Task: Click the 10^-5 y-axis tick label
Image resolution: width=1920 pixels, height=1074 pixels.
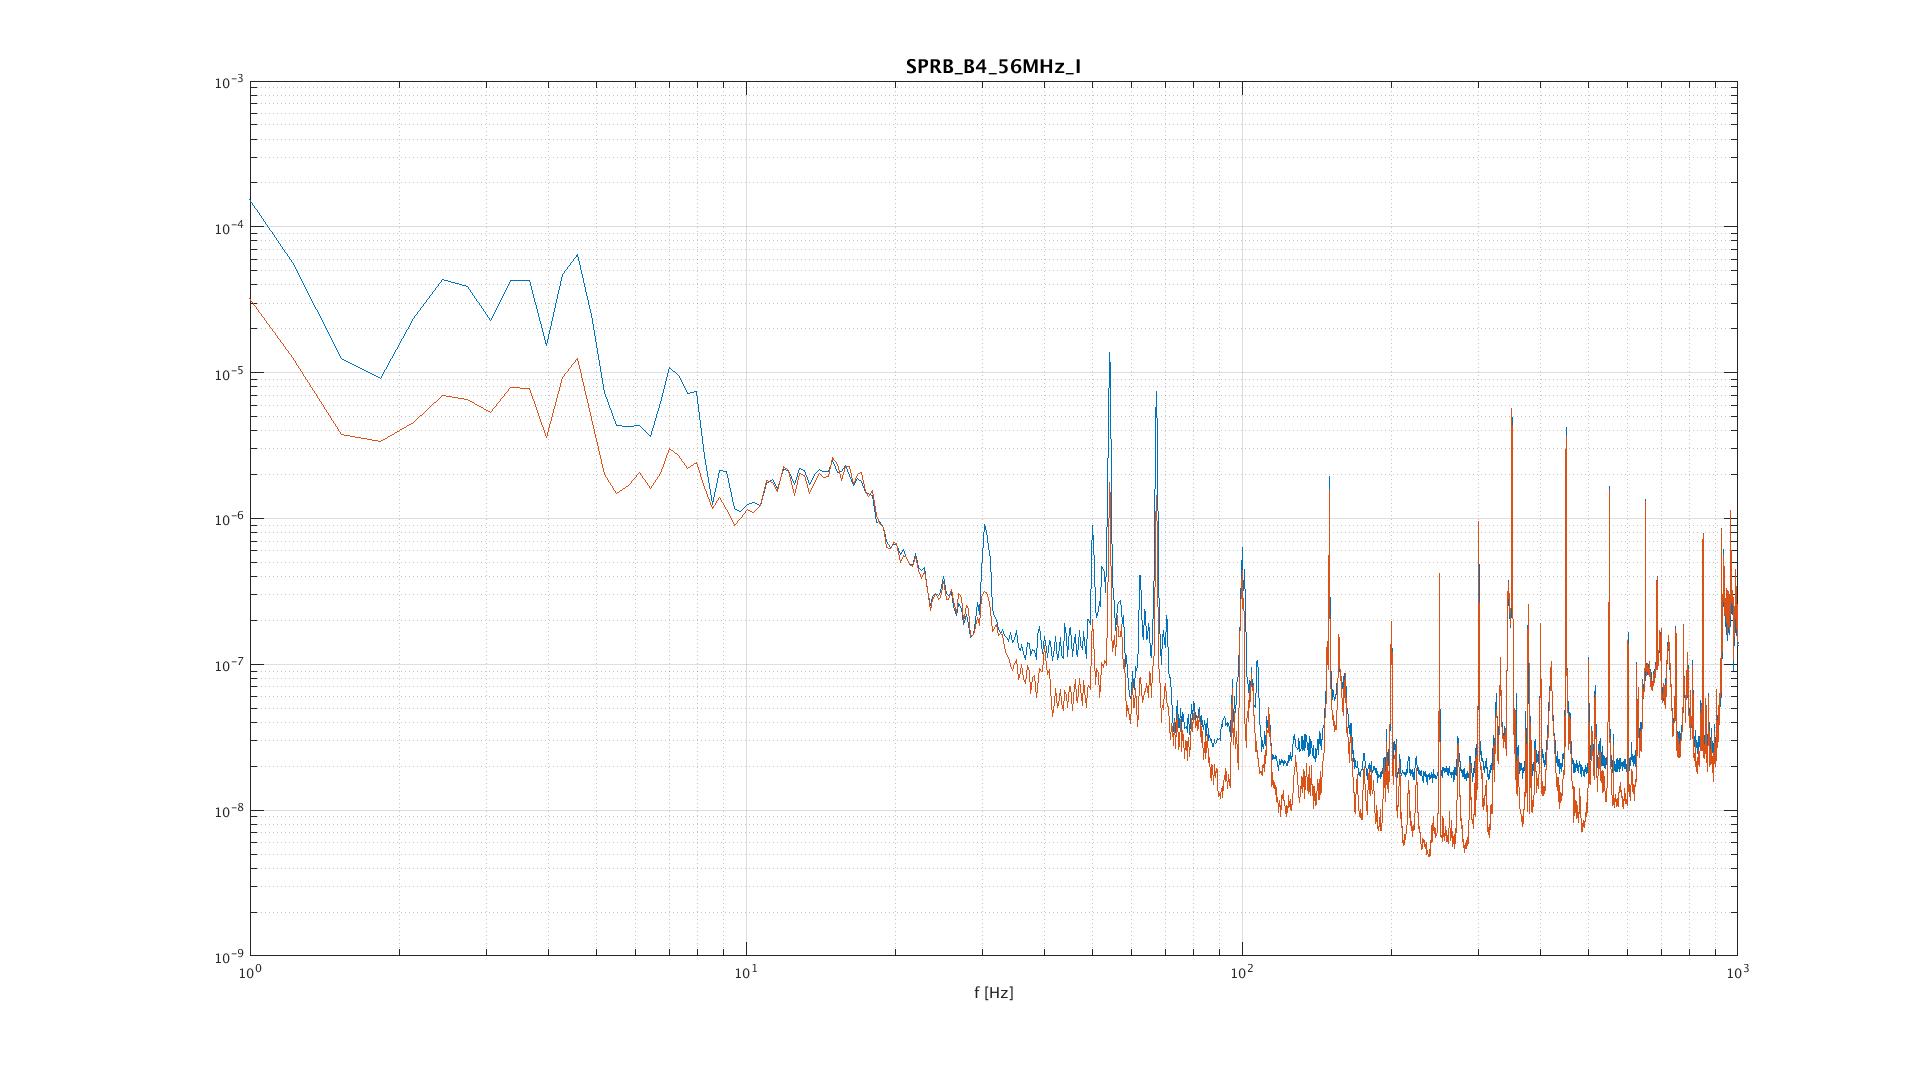Action: coord(229,373)
